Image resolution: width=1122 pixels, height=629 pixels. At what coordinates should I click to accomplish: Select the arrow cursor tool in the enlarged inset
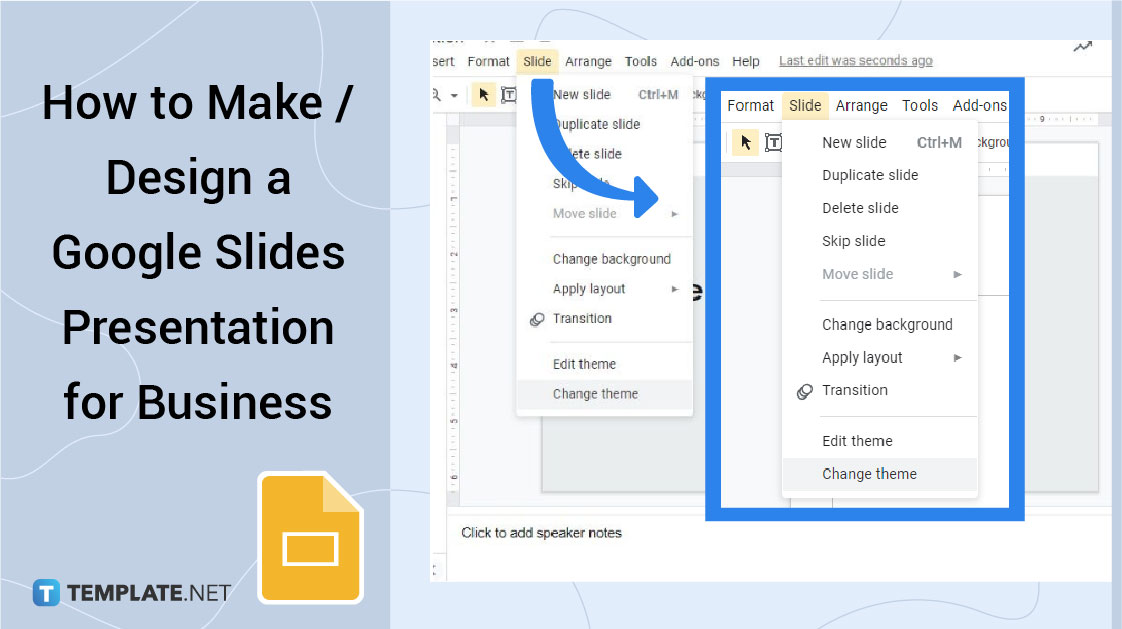click(x=745, y=142)
